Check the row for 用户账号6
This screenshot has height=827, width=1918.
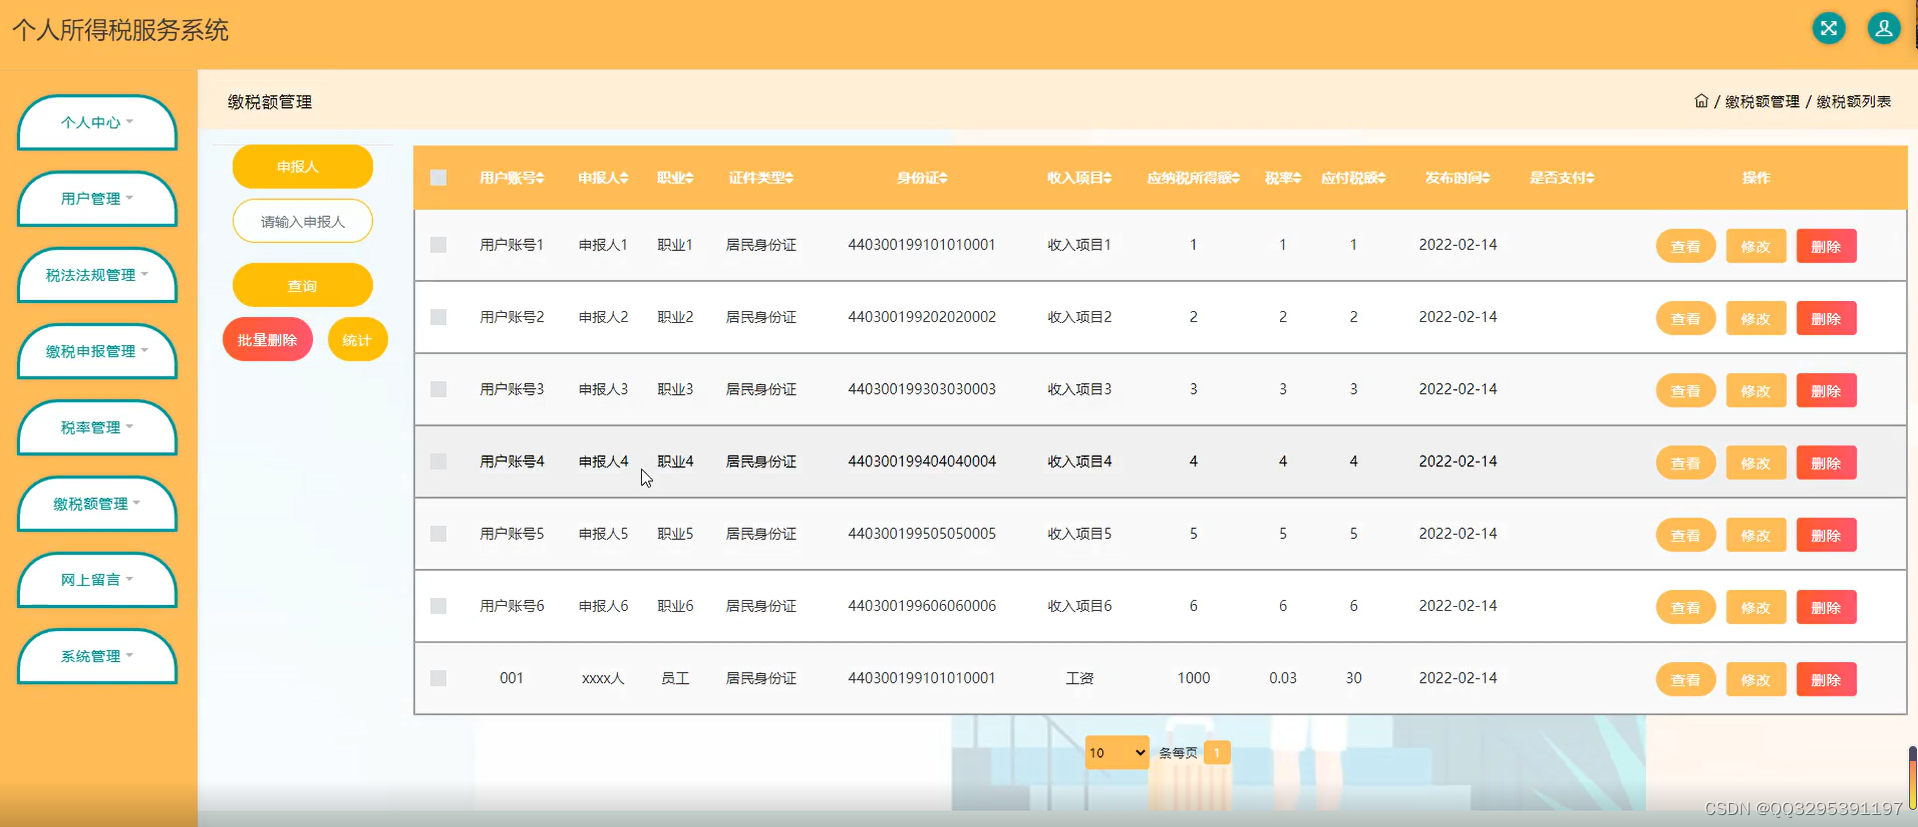[x=438, y=606]
